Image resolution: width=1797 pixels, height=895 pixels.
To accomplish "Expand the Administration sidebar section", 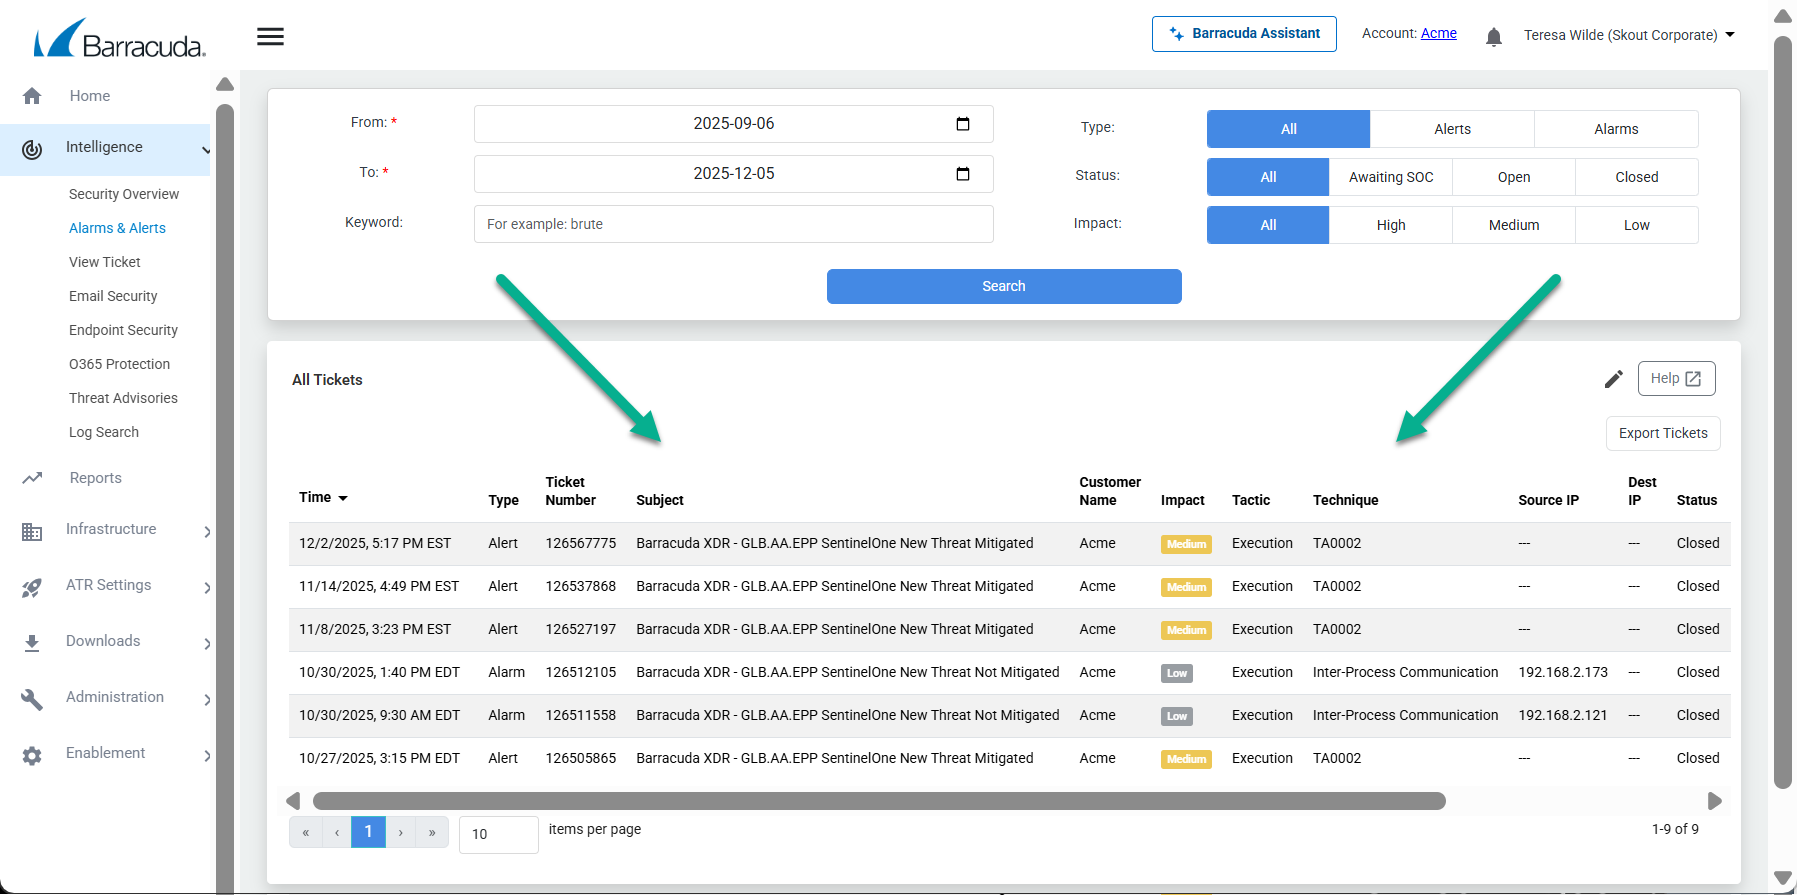I will pyautogui.click(x=206, y=699).
